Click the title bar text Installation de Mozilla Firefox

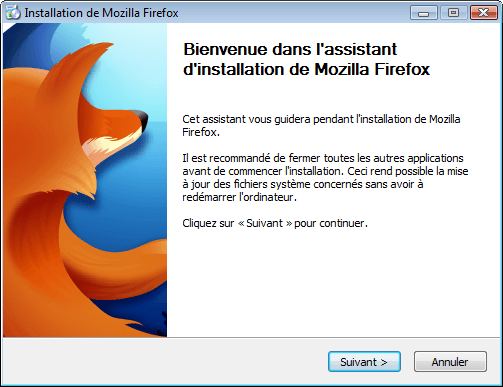pos(101,13)
